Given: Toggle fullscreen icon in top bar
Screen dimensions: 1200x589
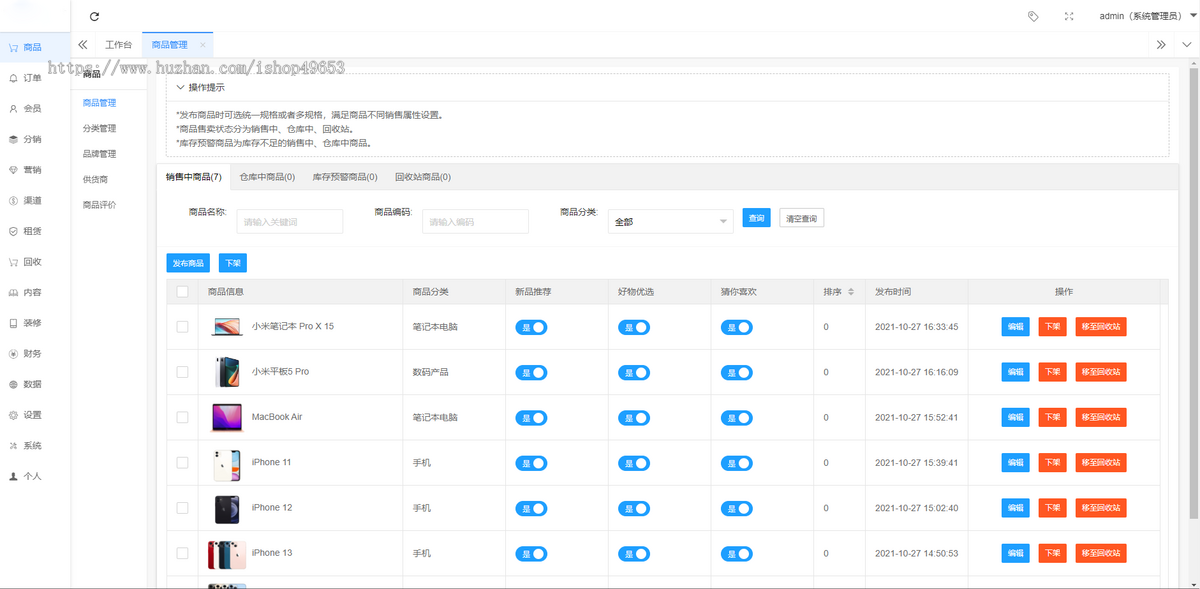Looking at the screenshot, I should [1069, 16].
